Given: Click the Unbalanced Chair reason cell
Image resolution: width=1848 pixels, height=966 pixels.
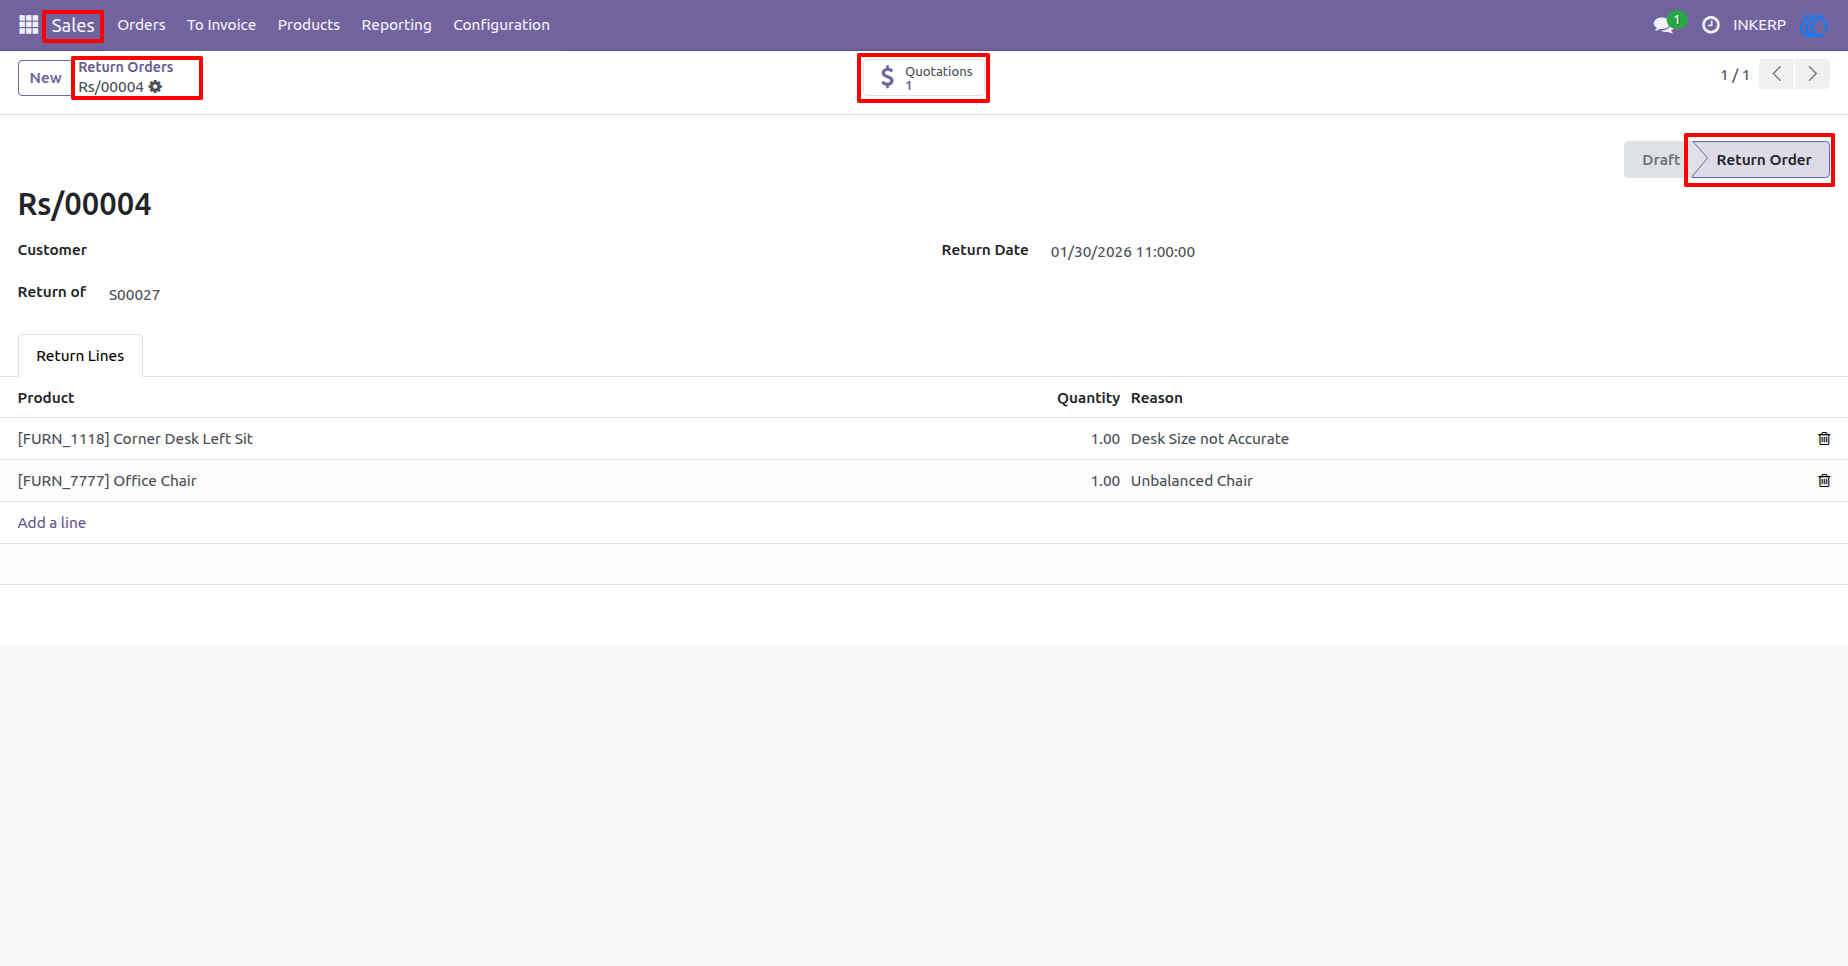Looking at the screenshot, I should coord(1192,481).
